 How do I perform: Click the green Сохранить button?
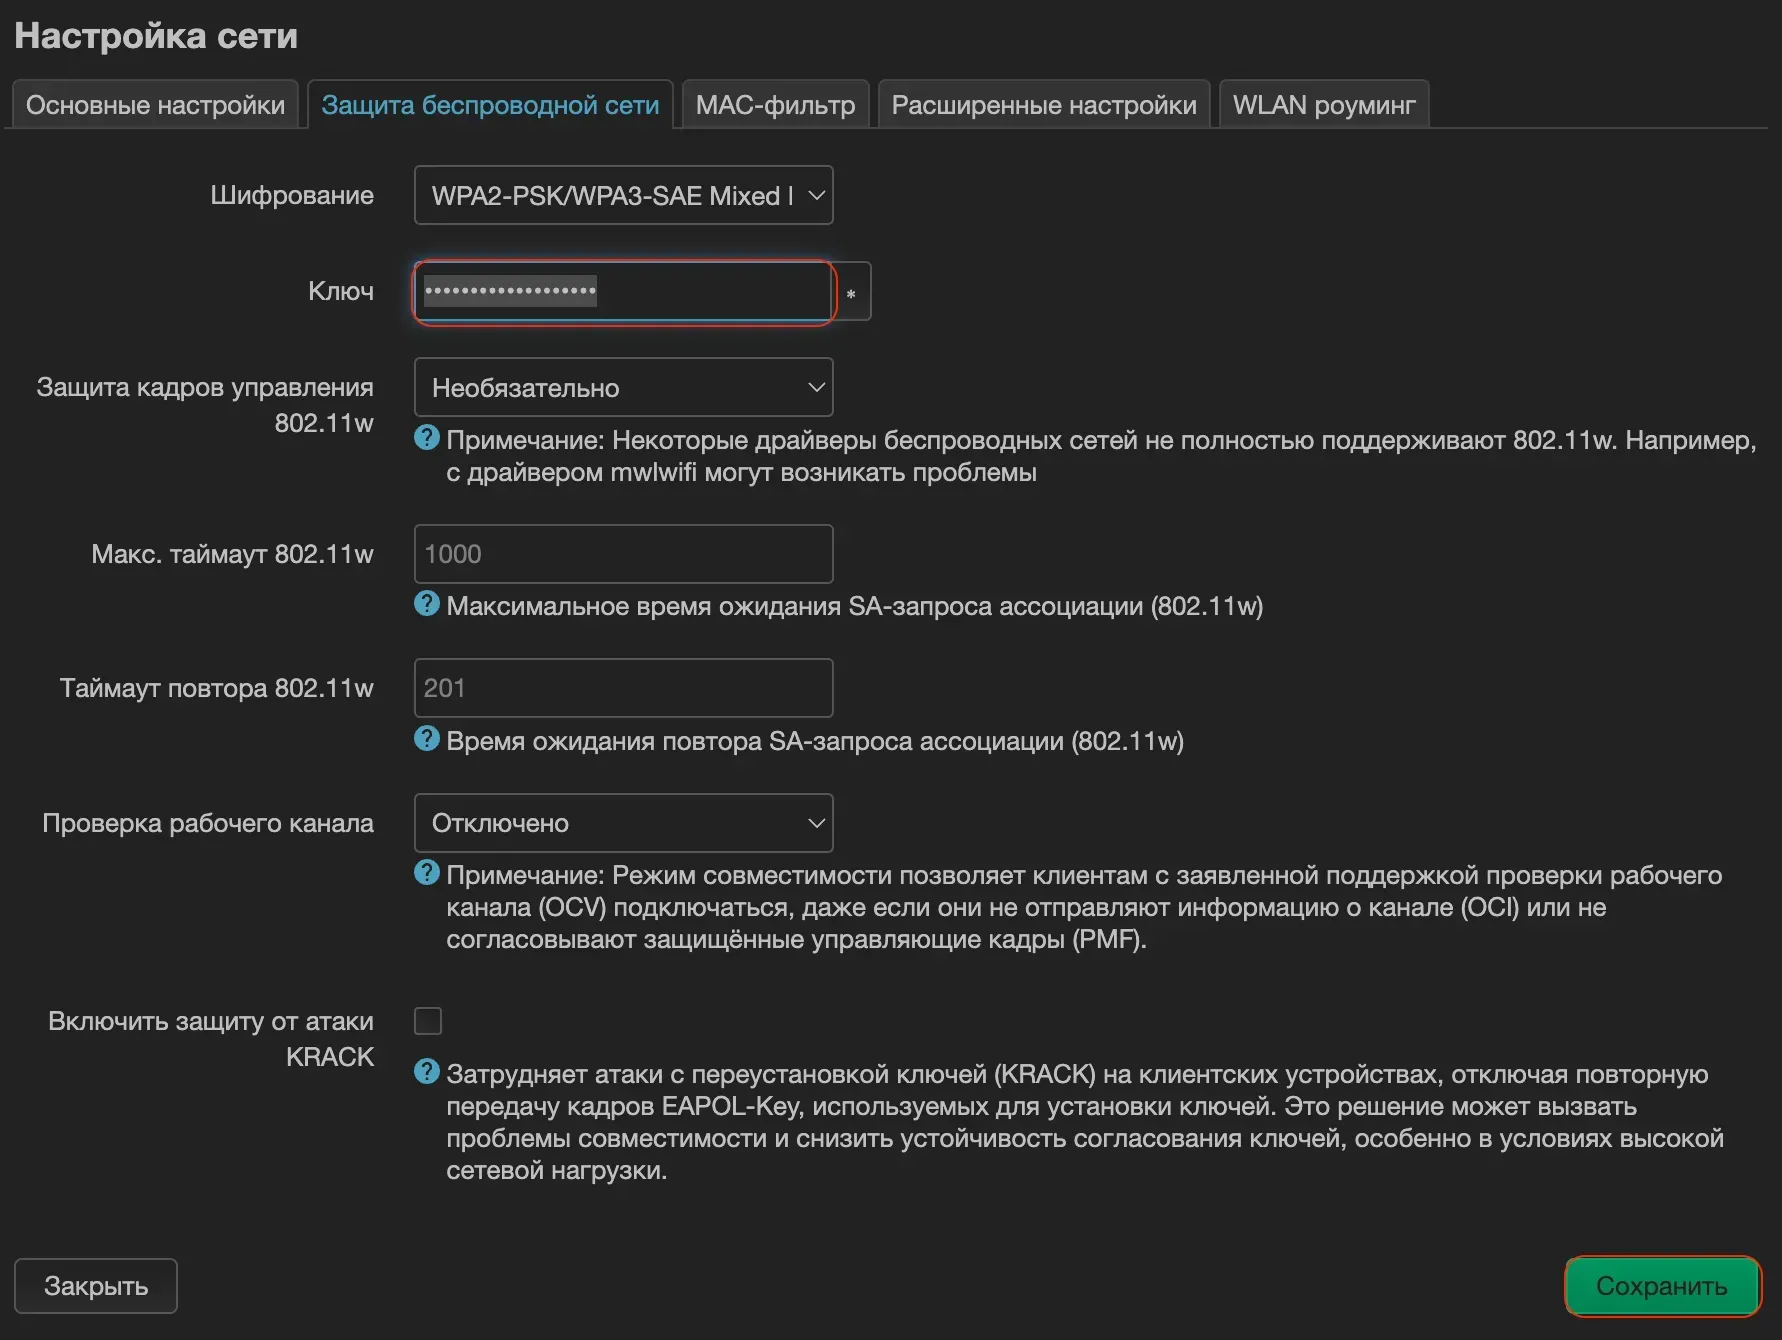(1662, 1286)
